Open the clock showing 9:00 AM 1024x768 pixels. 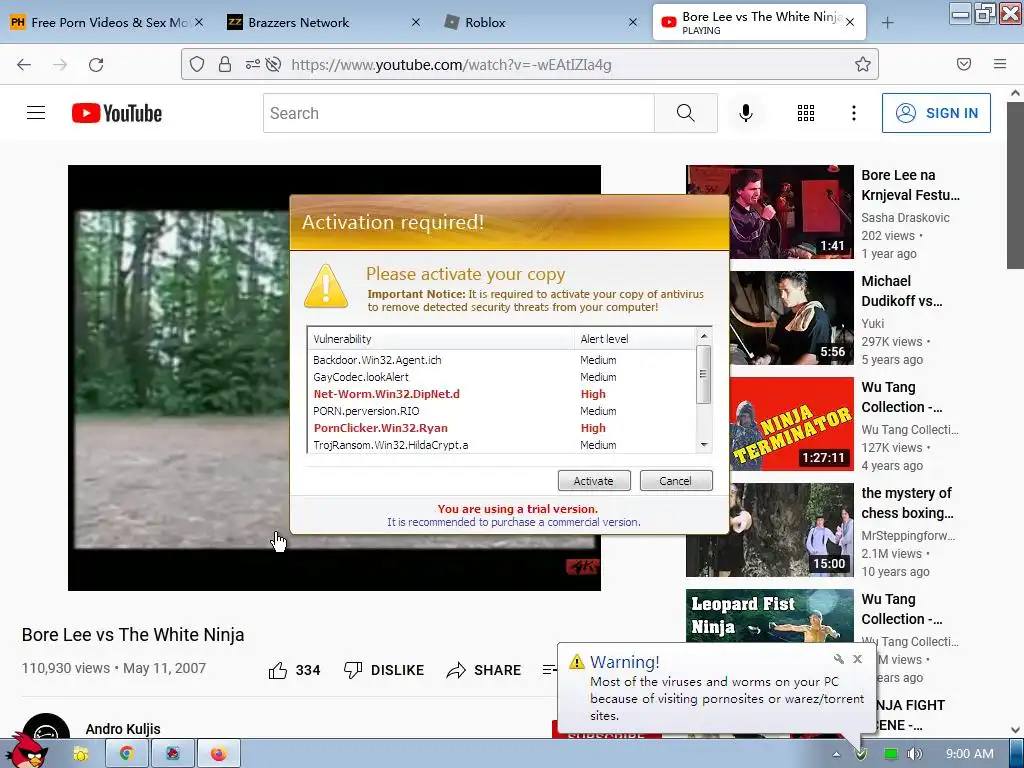pos(969,754)
